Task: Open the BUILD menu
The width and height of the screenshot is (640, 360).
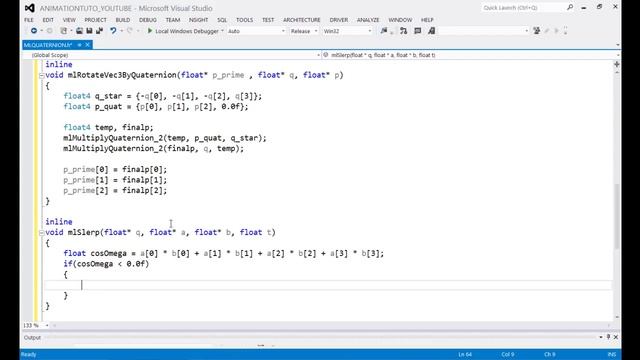Action: [x=123, y=20]
